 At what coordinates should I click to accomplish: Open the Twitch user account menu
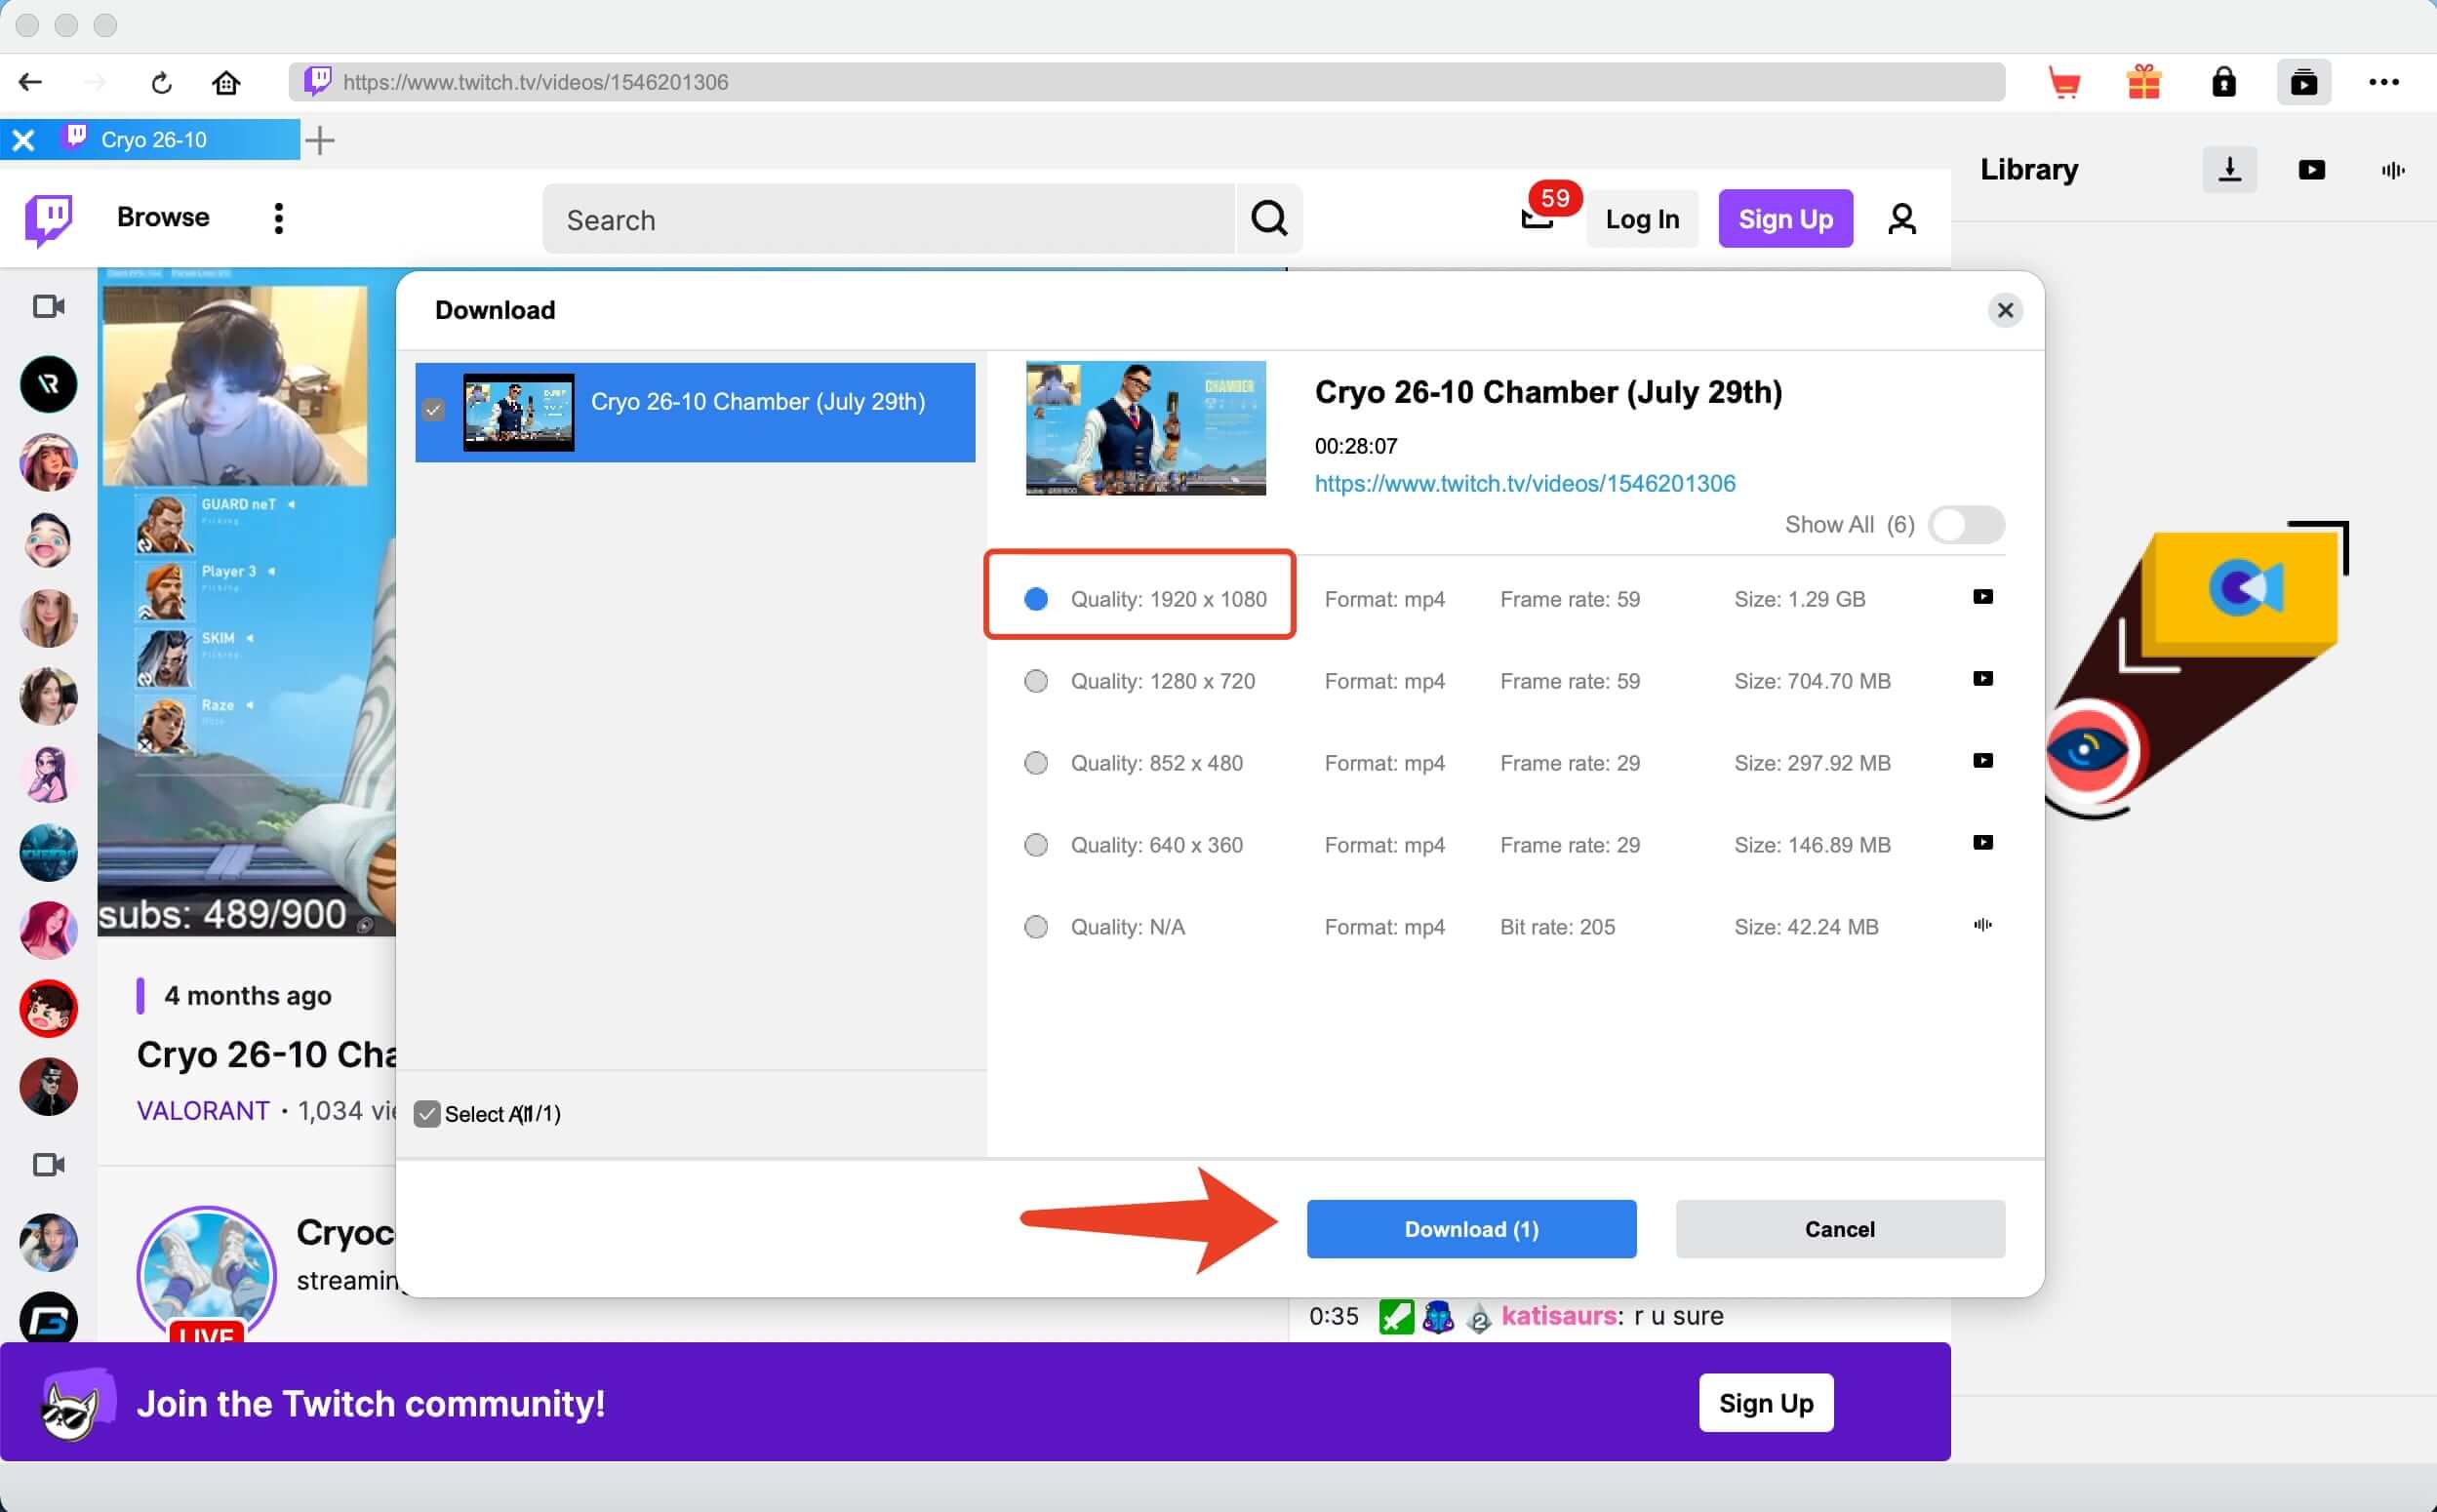1901,218
